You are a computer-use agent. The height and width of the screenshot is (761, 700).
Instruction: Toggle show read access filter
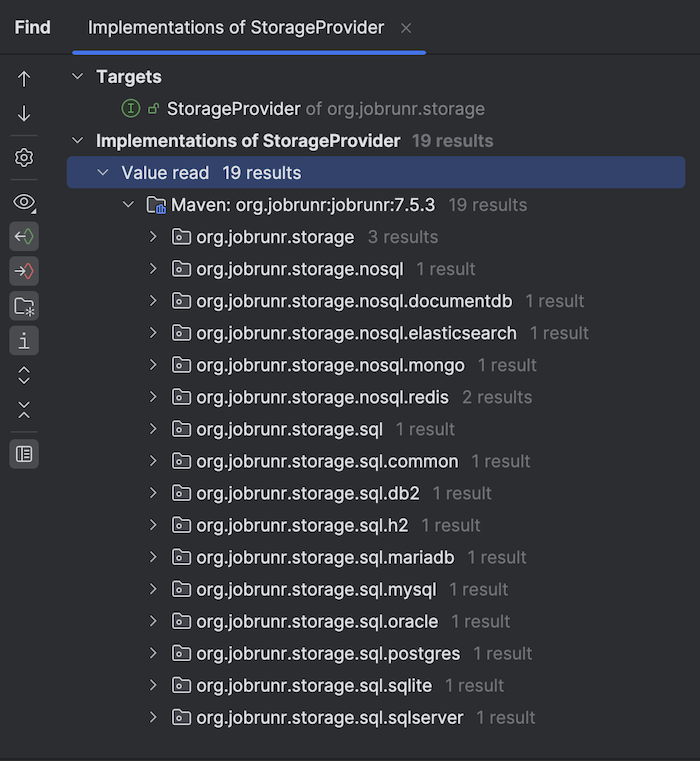[24, 237]
